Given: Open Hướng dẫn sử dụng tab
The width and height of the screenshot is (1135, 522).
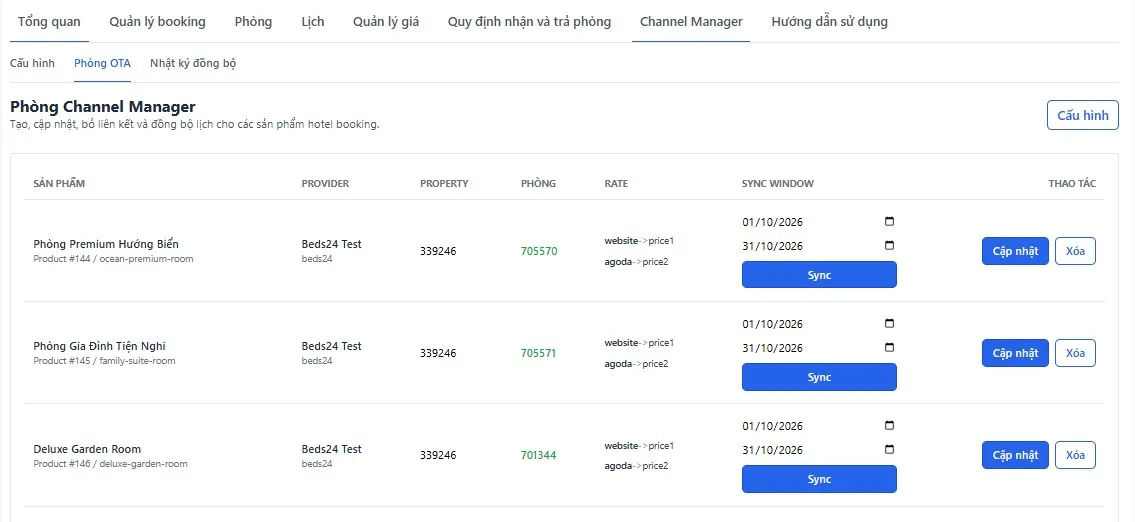Looking at the screenshot, I should click(x=830, y=22).
